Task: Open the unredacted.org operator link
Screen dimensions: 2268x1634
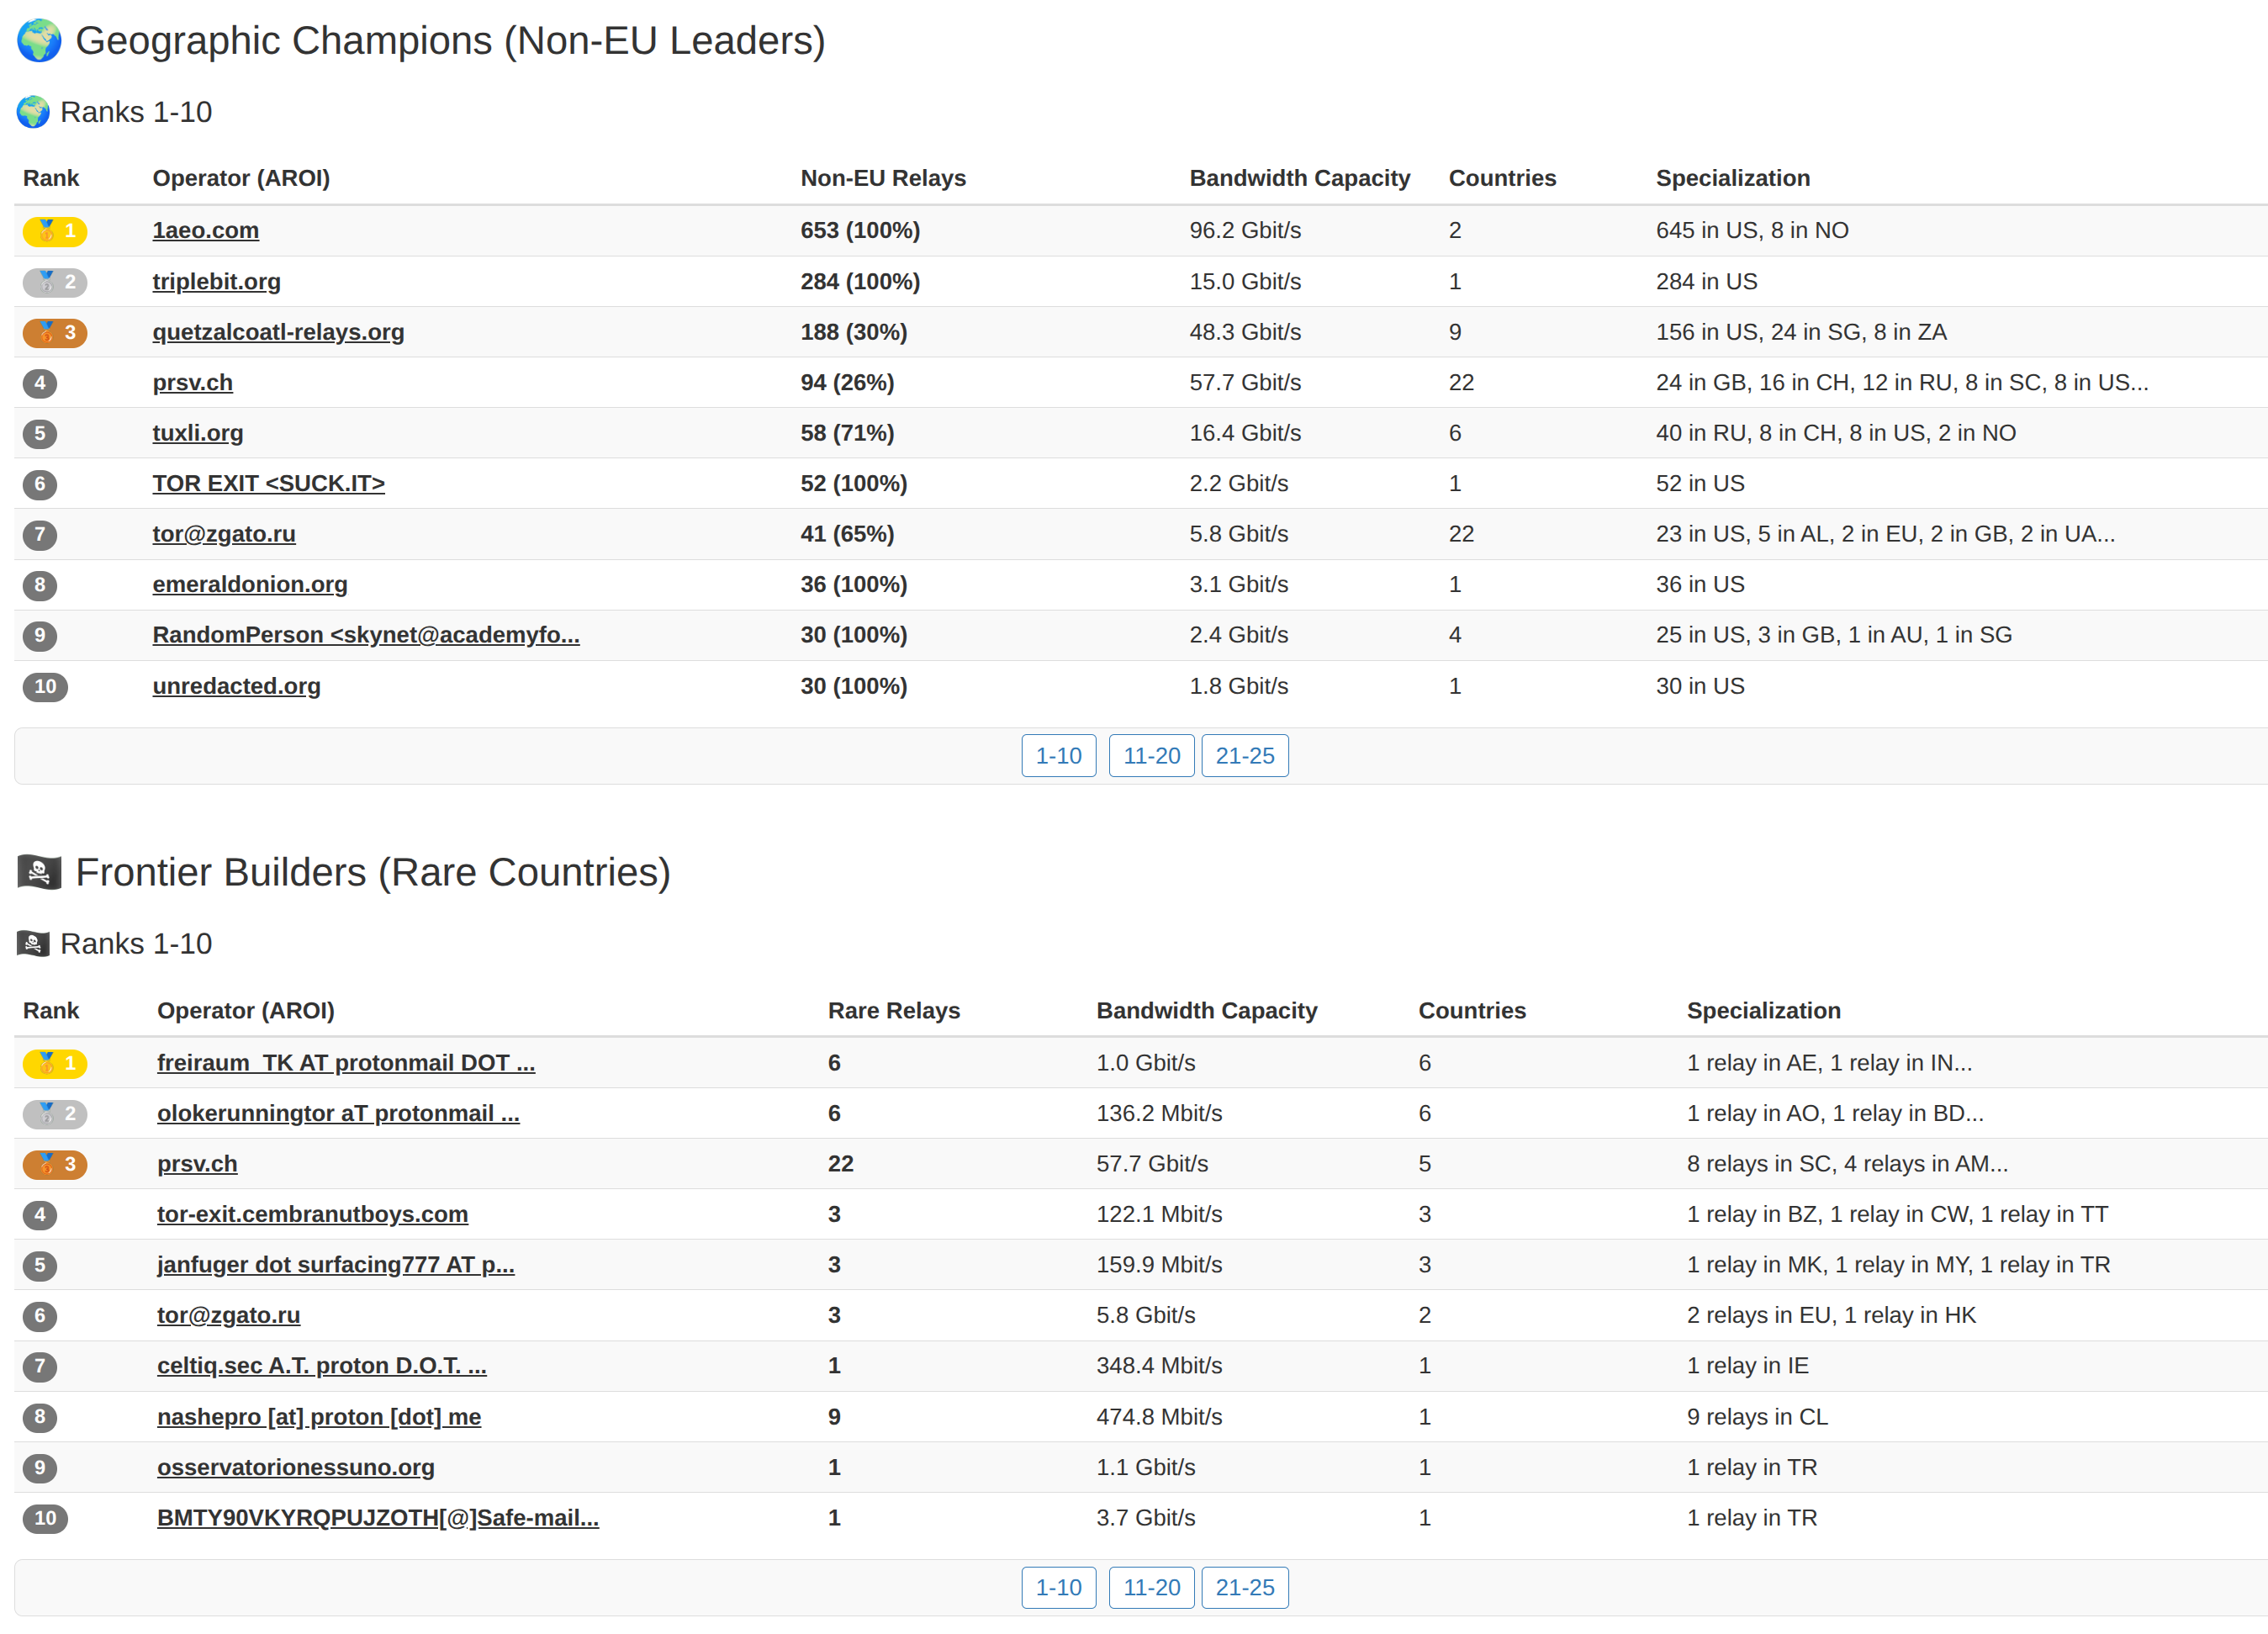Action: pos(236,686)
